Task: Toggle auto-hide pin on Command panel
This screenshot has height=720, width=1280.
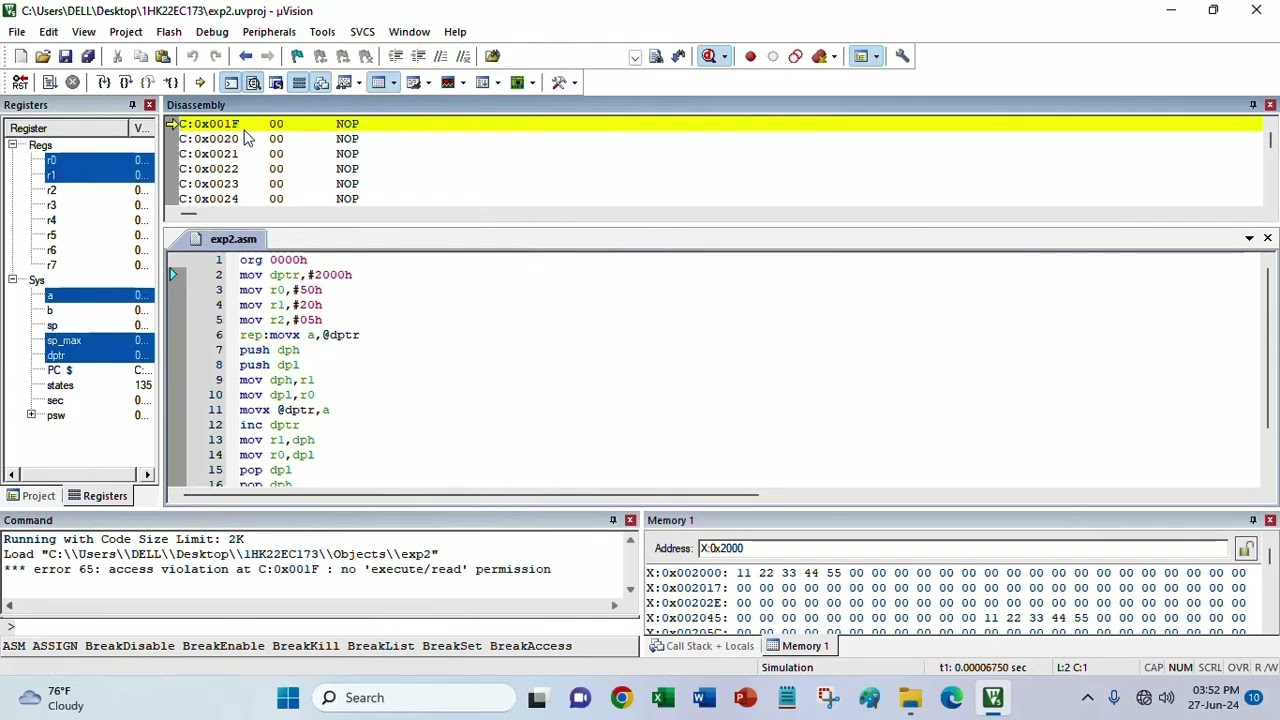Action: [613, 520]
